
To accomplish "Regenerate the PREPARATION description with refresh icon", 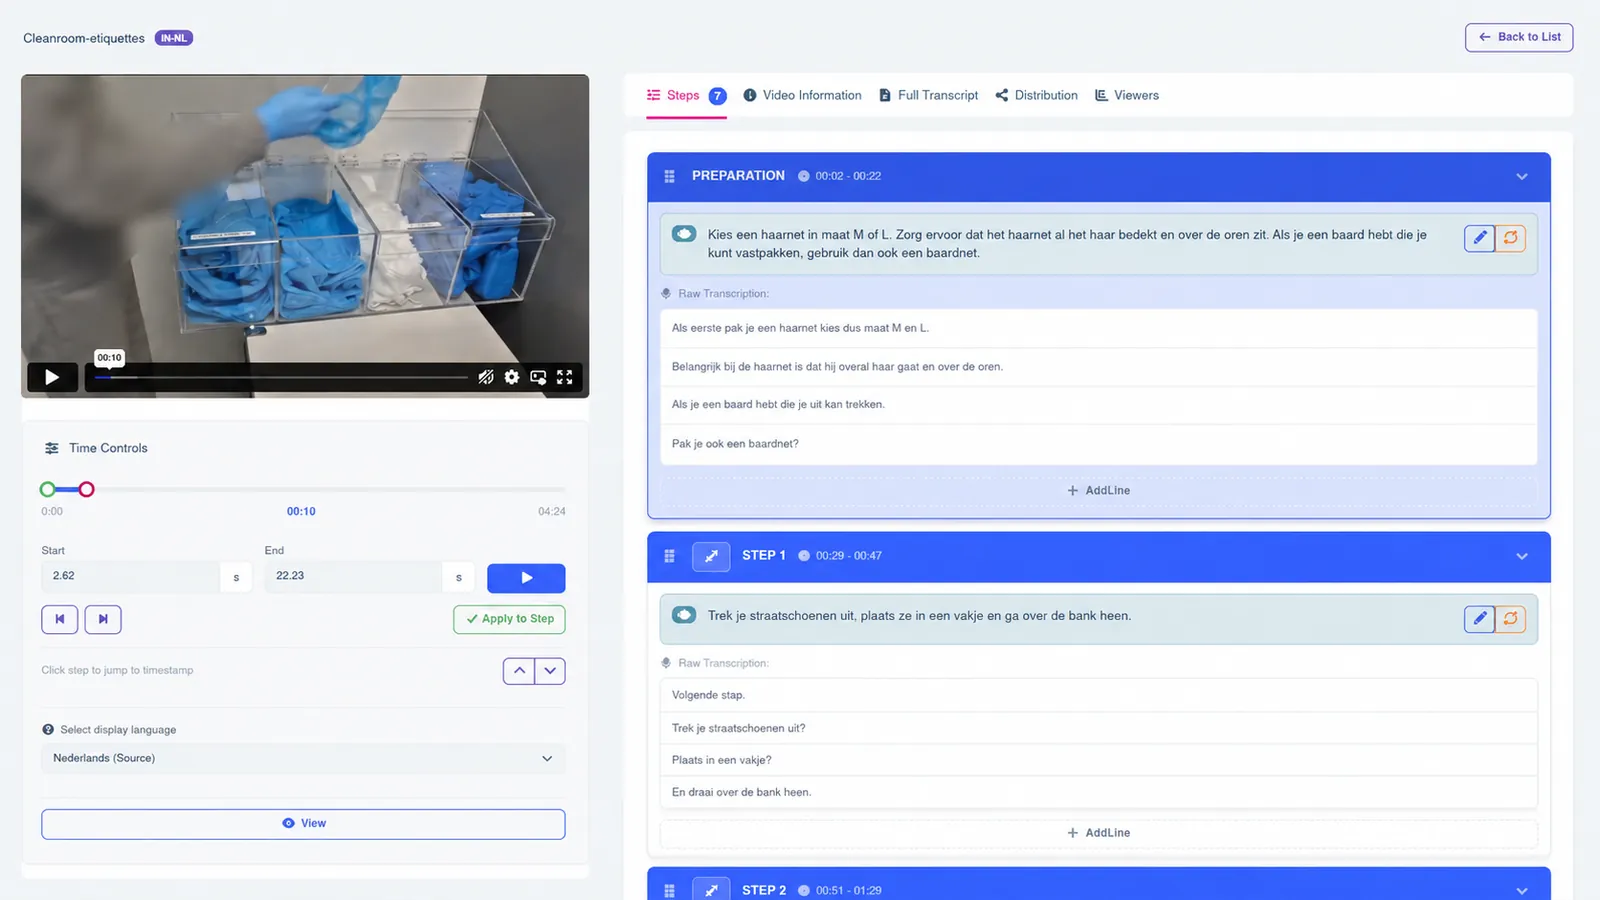I will pyautogui.click(x=1511, y=238).
